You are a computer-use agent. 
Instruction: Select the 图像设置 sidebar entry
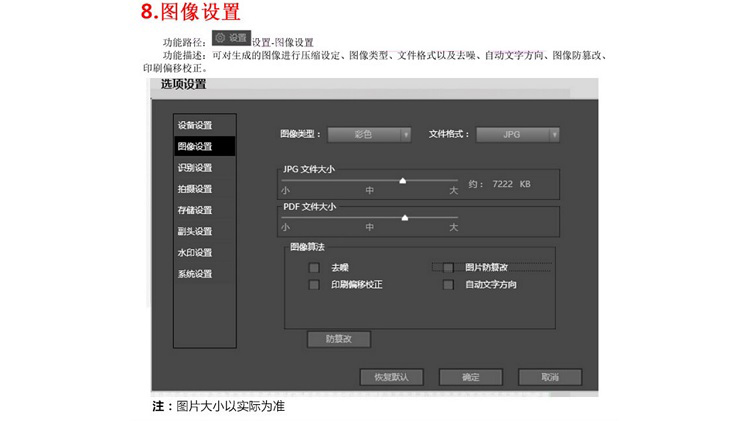pos(205,146)
